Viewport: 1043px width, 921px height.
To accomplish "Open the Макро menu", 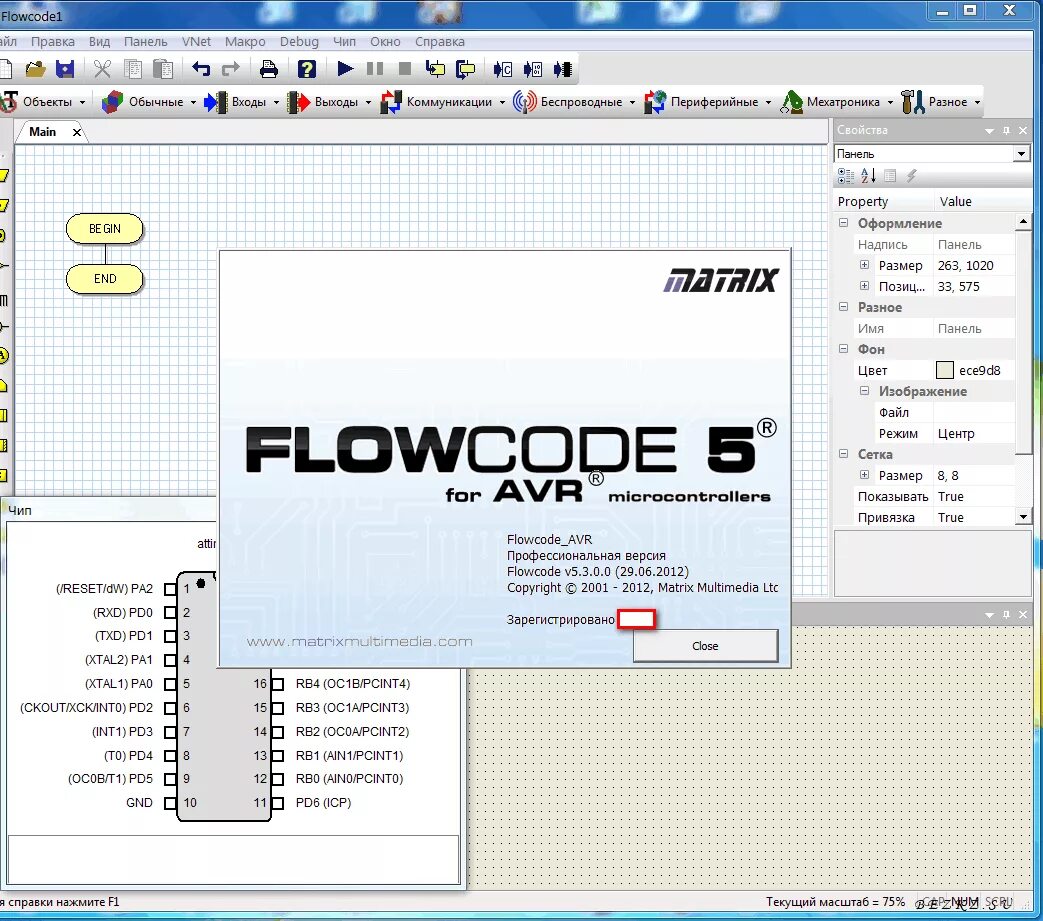I will pos(245,41).
